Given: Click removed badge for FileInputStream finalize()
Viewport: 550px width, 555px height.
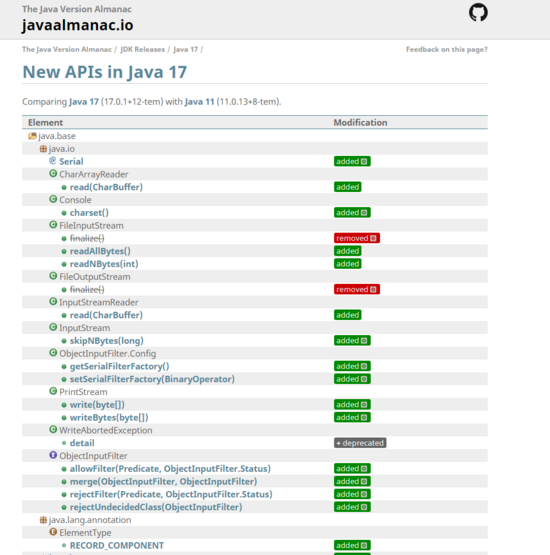Looking at the screenshot, I should [357, 238].
